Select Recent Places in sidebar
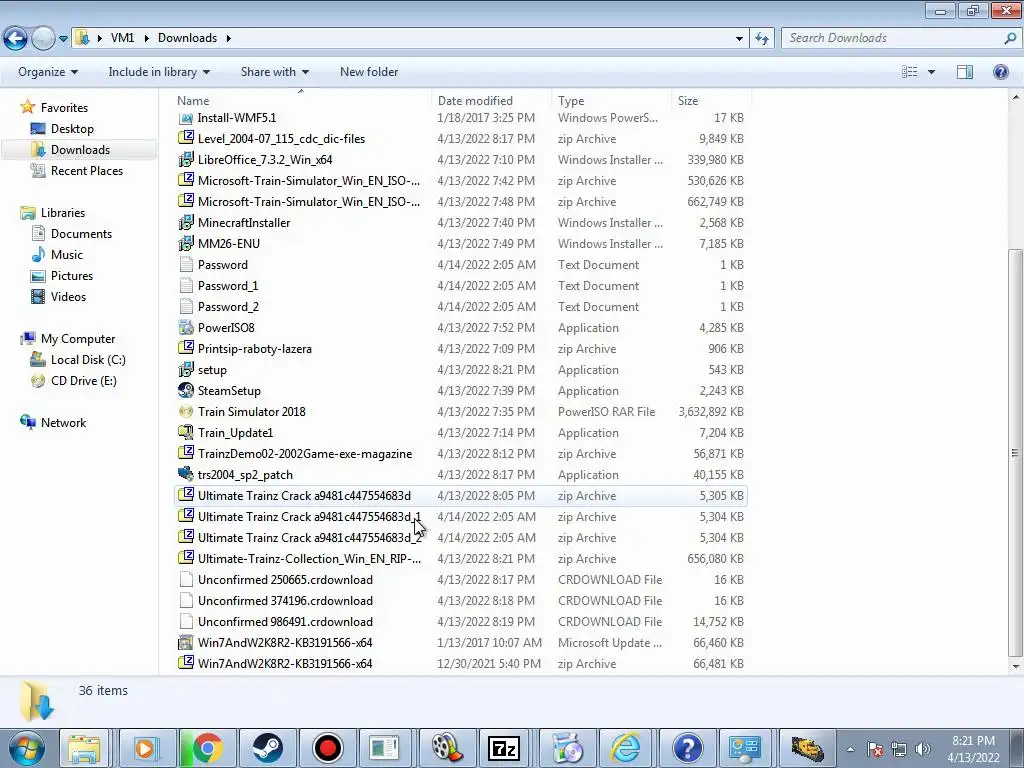 click(x=87, y=170)
